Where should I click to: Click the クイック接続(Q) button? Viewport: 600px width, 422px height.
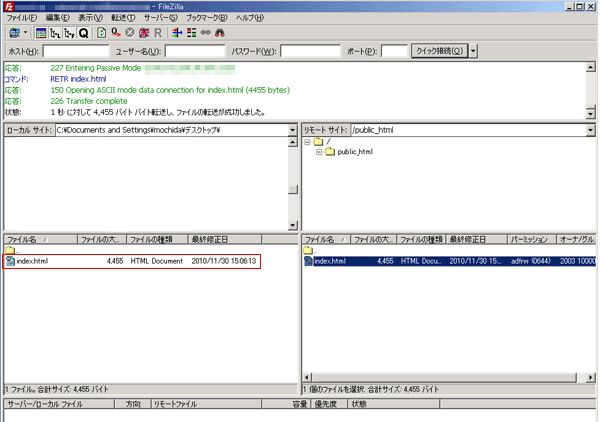pos(439,51)
